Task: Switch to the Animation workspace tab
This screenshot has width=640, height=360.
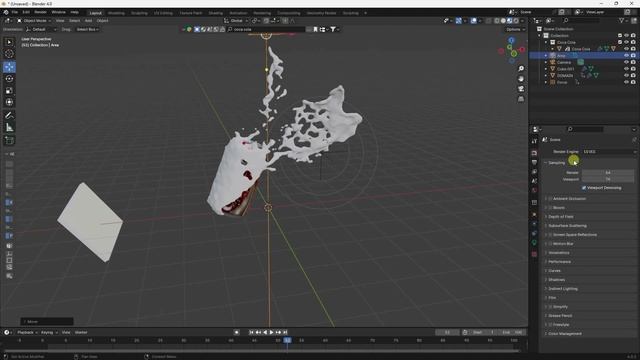Action: pyautogui.click(x=238, y=13)
